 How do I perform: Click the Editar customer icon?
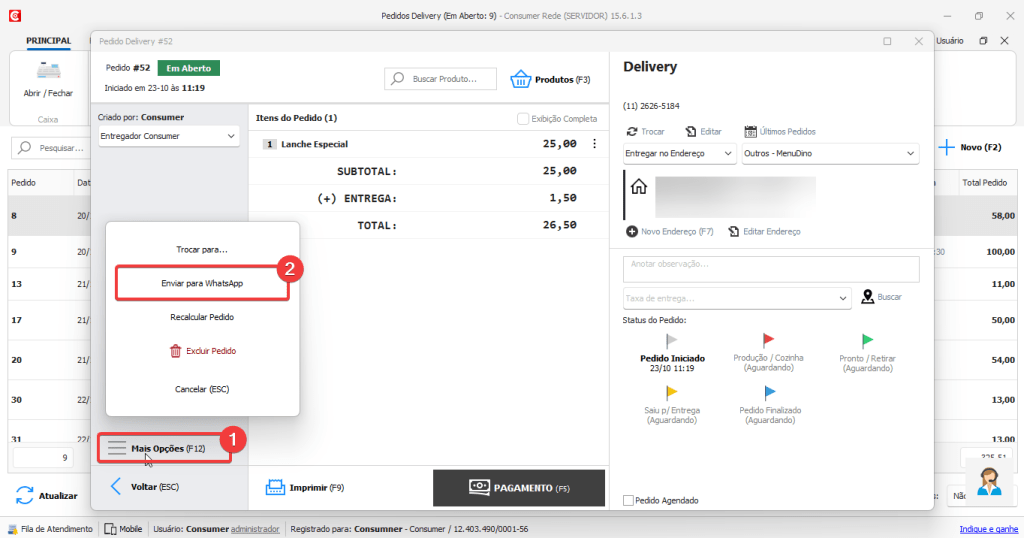[690, 132]
